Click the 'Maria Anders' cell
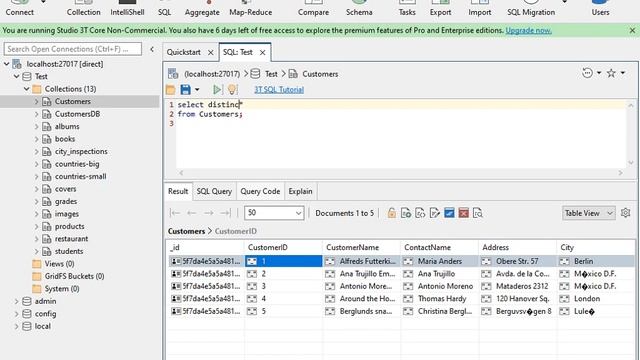640x360 pixels. (x=440, y=261)
